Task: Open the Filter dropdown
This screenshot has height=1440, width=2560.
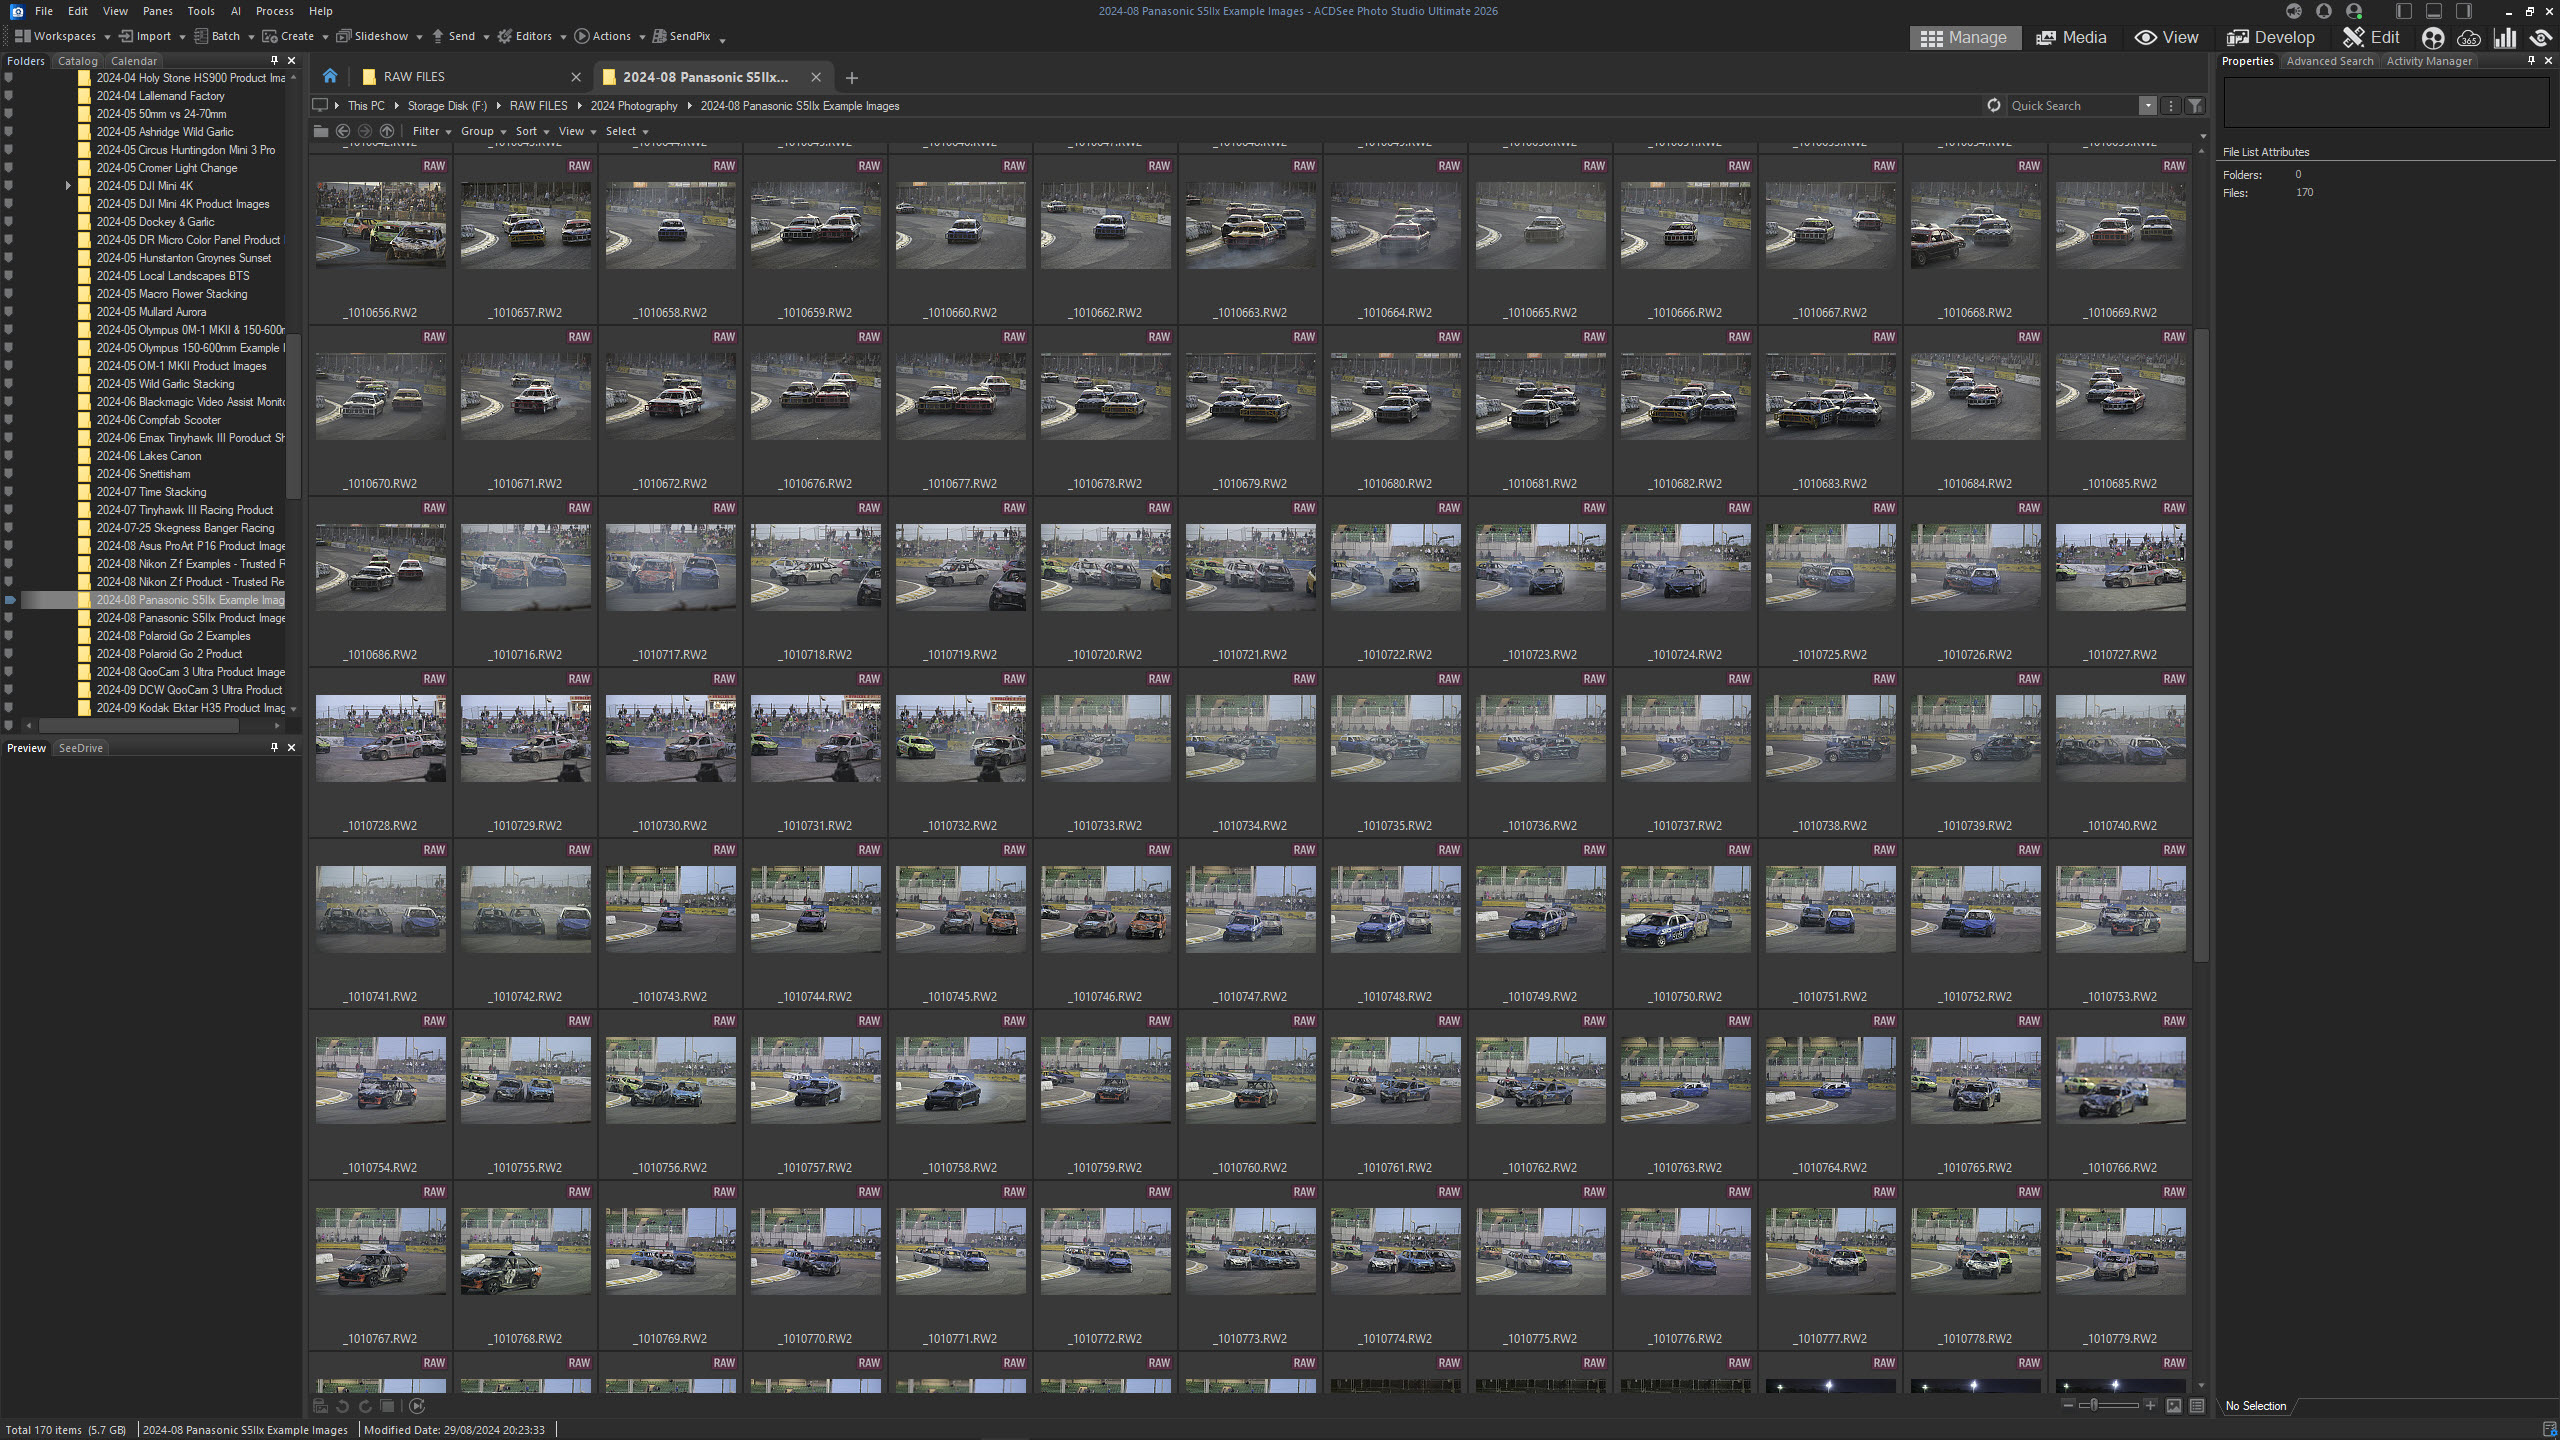Action: tap(431, 131)
